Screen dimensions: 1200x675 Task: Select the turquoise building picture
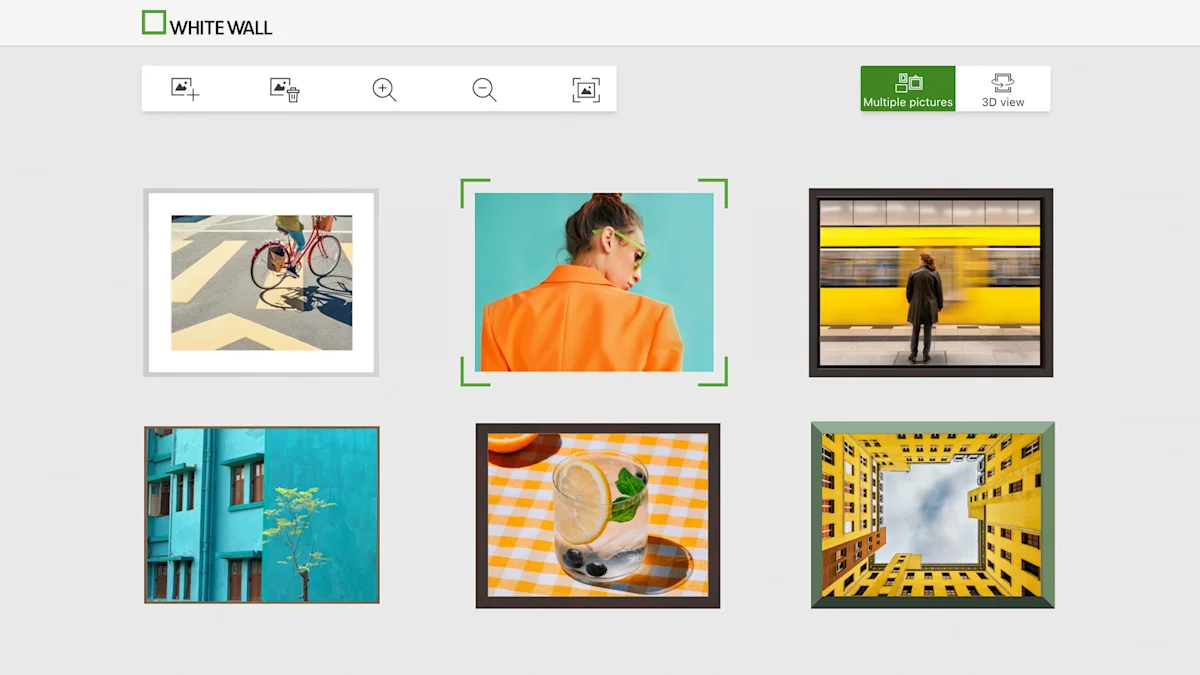262,515
